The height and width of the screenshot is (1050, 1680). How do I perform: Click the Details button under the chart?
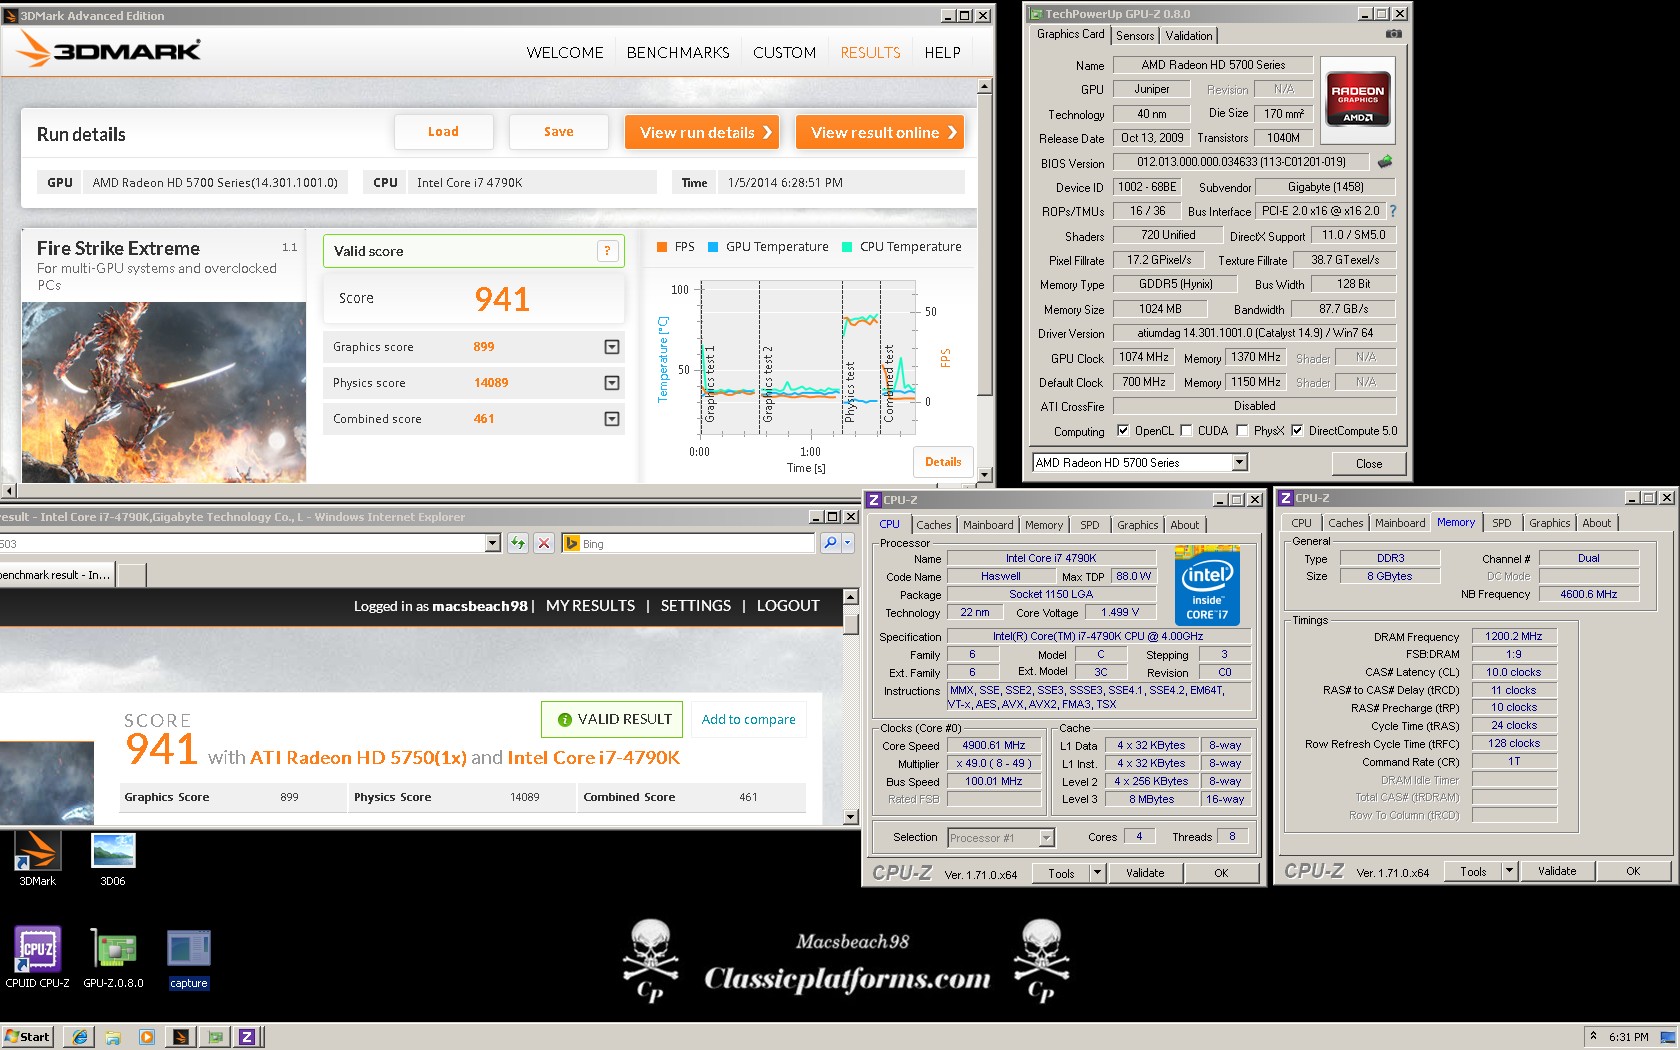[942, 462]
